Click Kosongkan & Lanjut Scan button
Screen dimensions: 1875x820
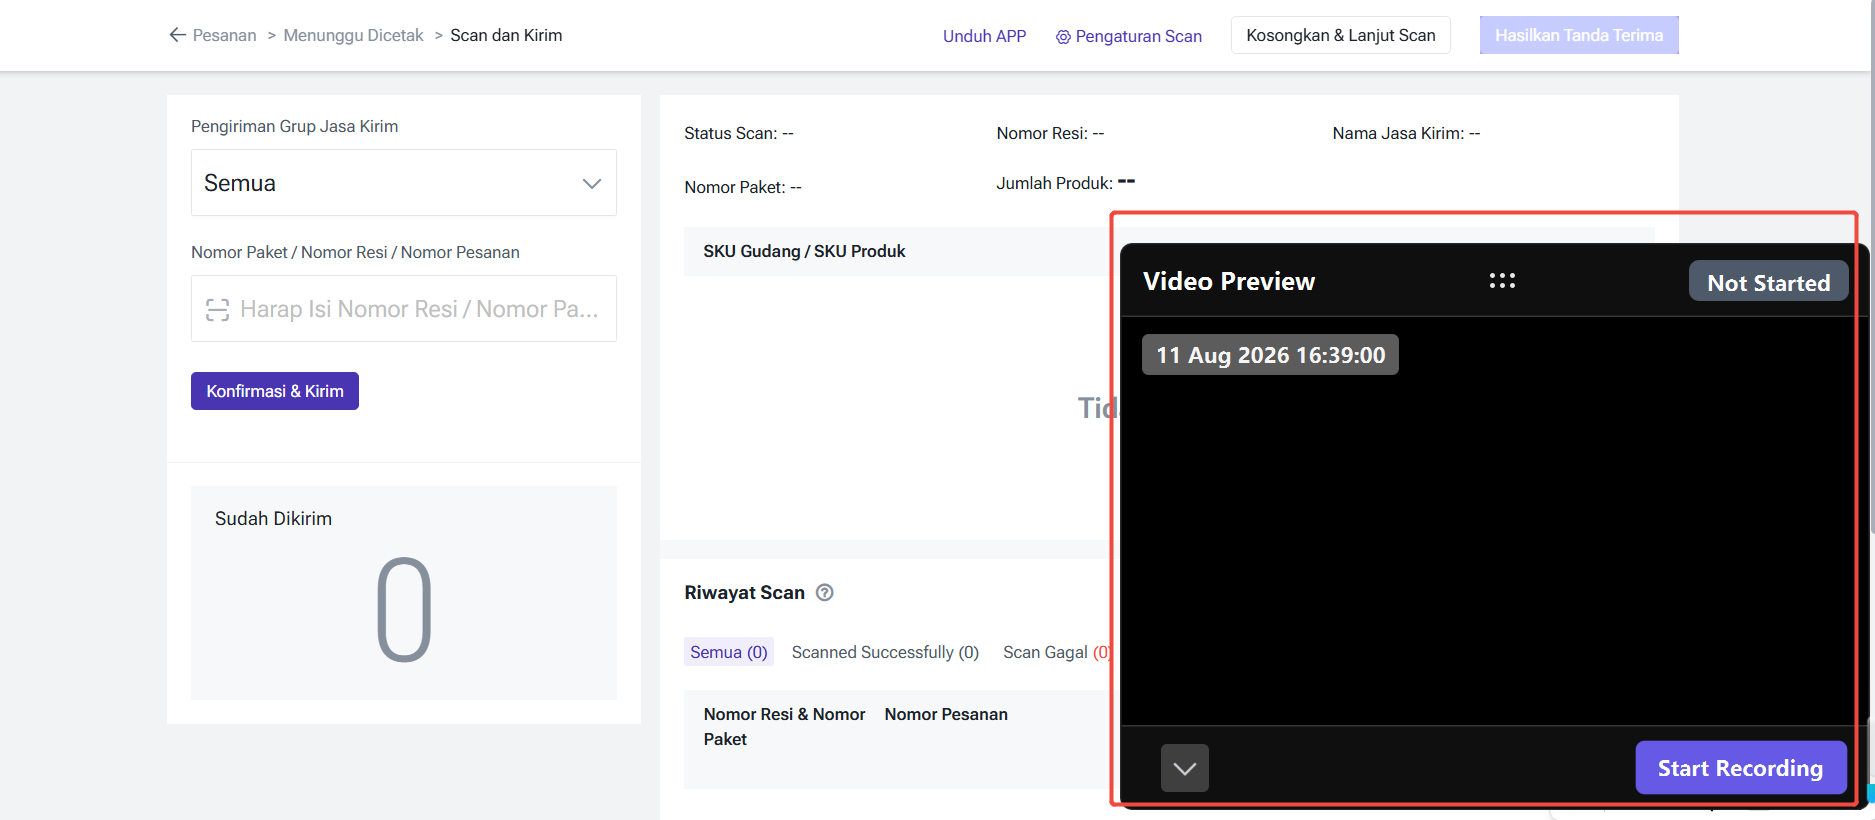[1340, 35]
